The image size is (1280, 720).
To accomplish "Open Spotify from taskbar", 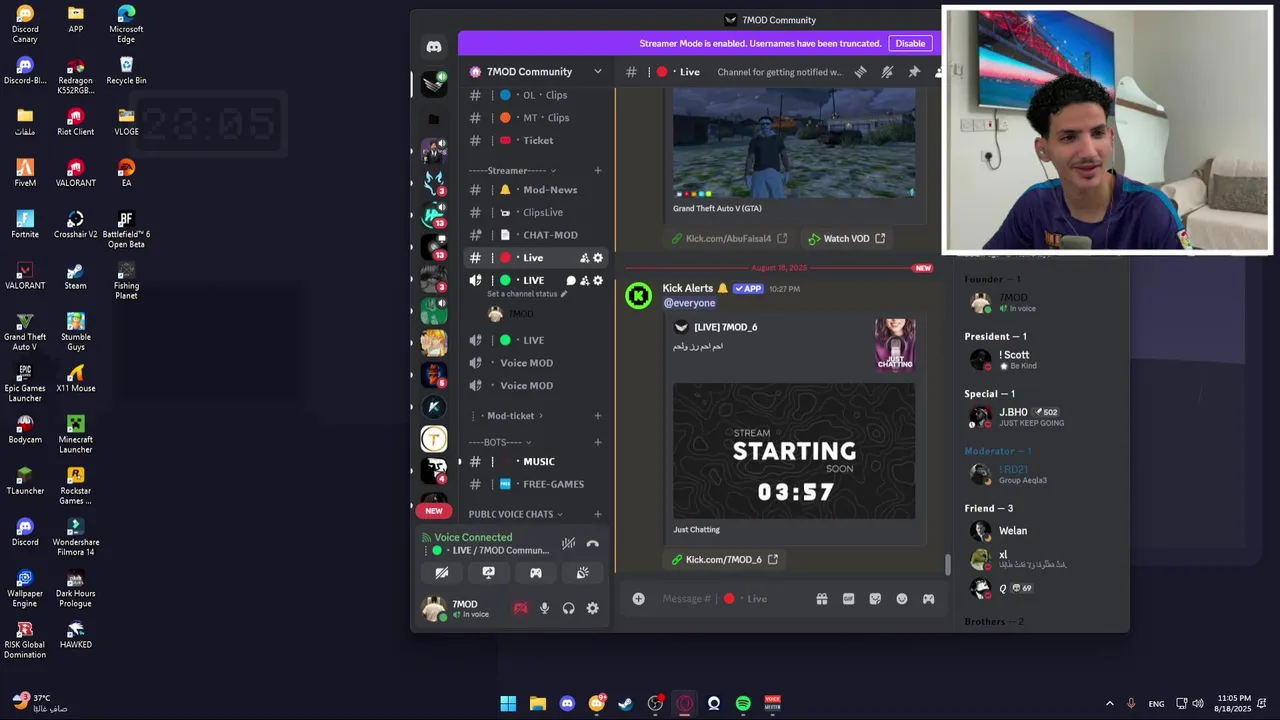I will pyautogui.click(x=743, y=704).
